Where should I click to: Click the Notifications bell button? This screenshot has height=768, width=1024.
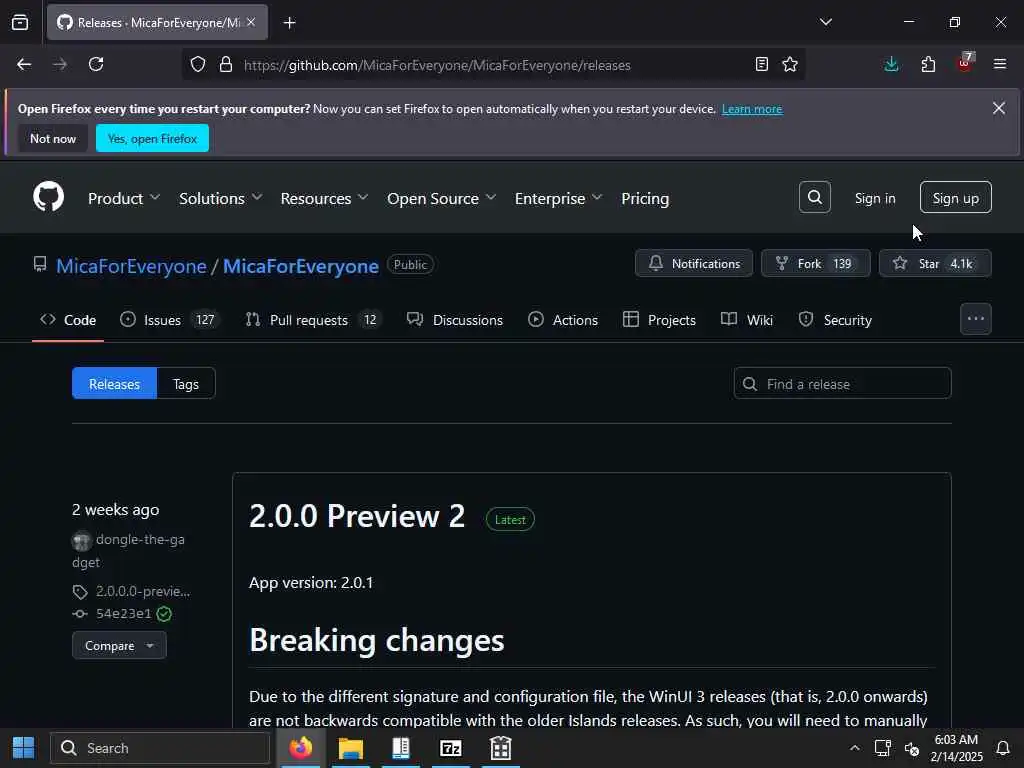[694, 263]
